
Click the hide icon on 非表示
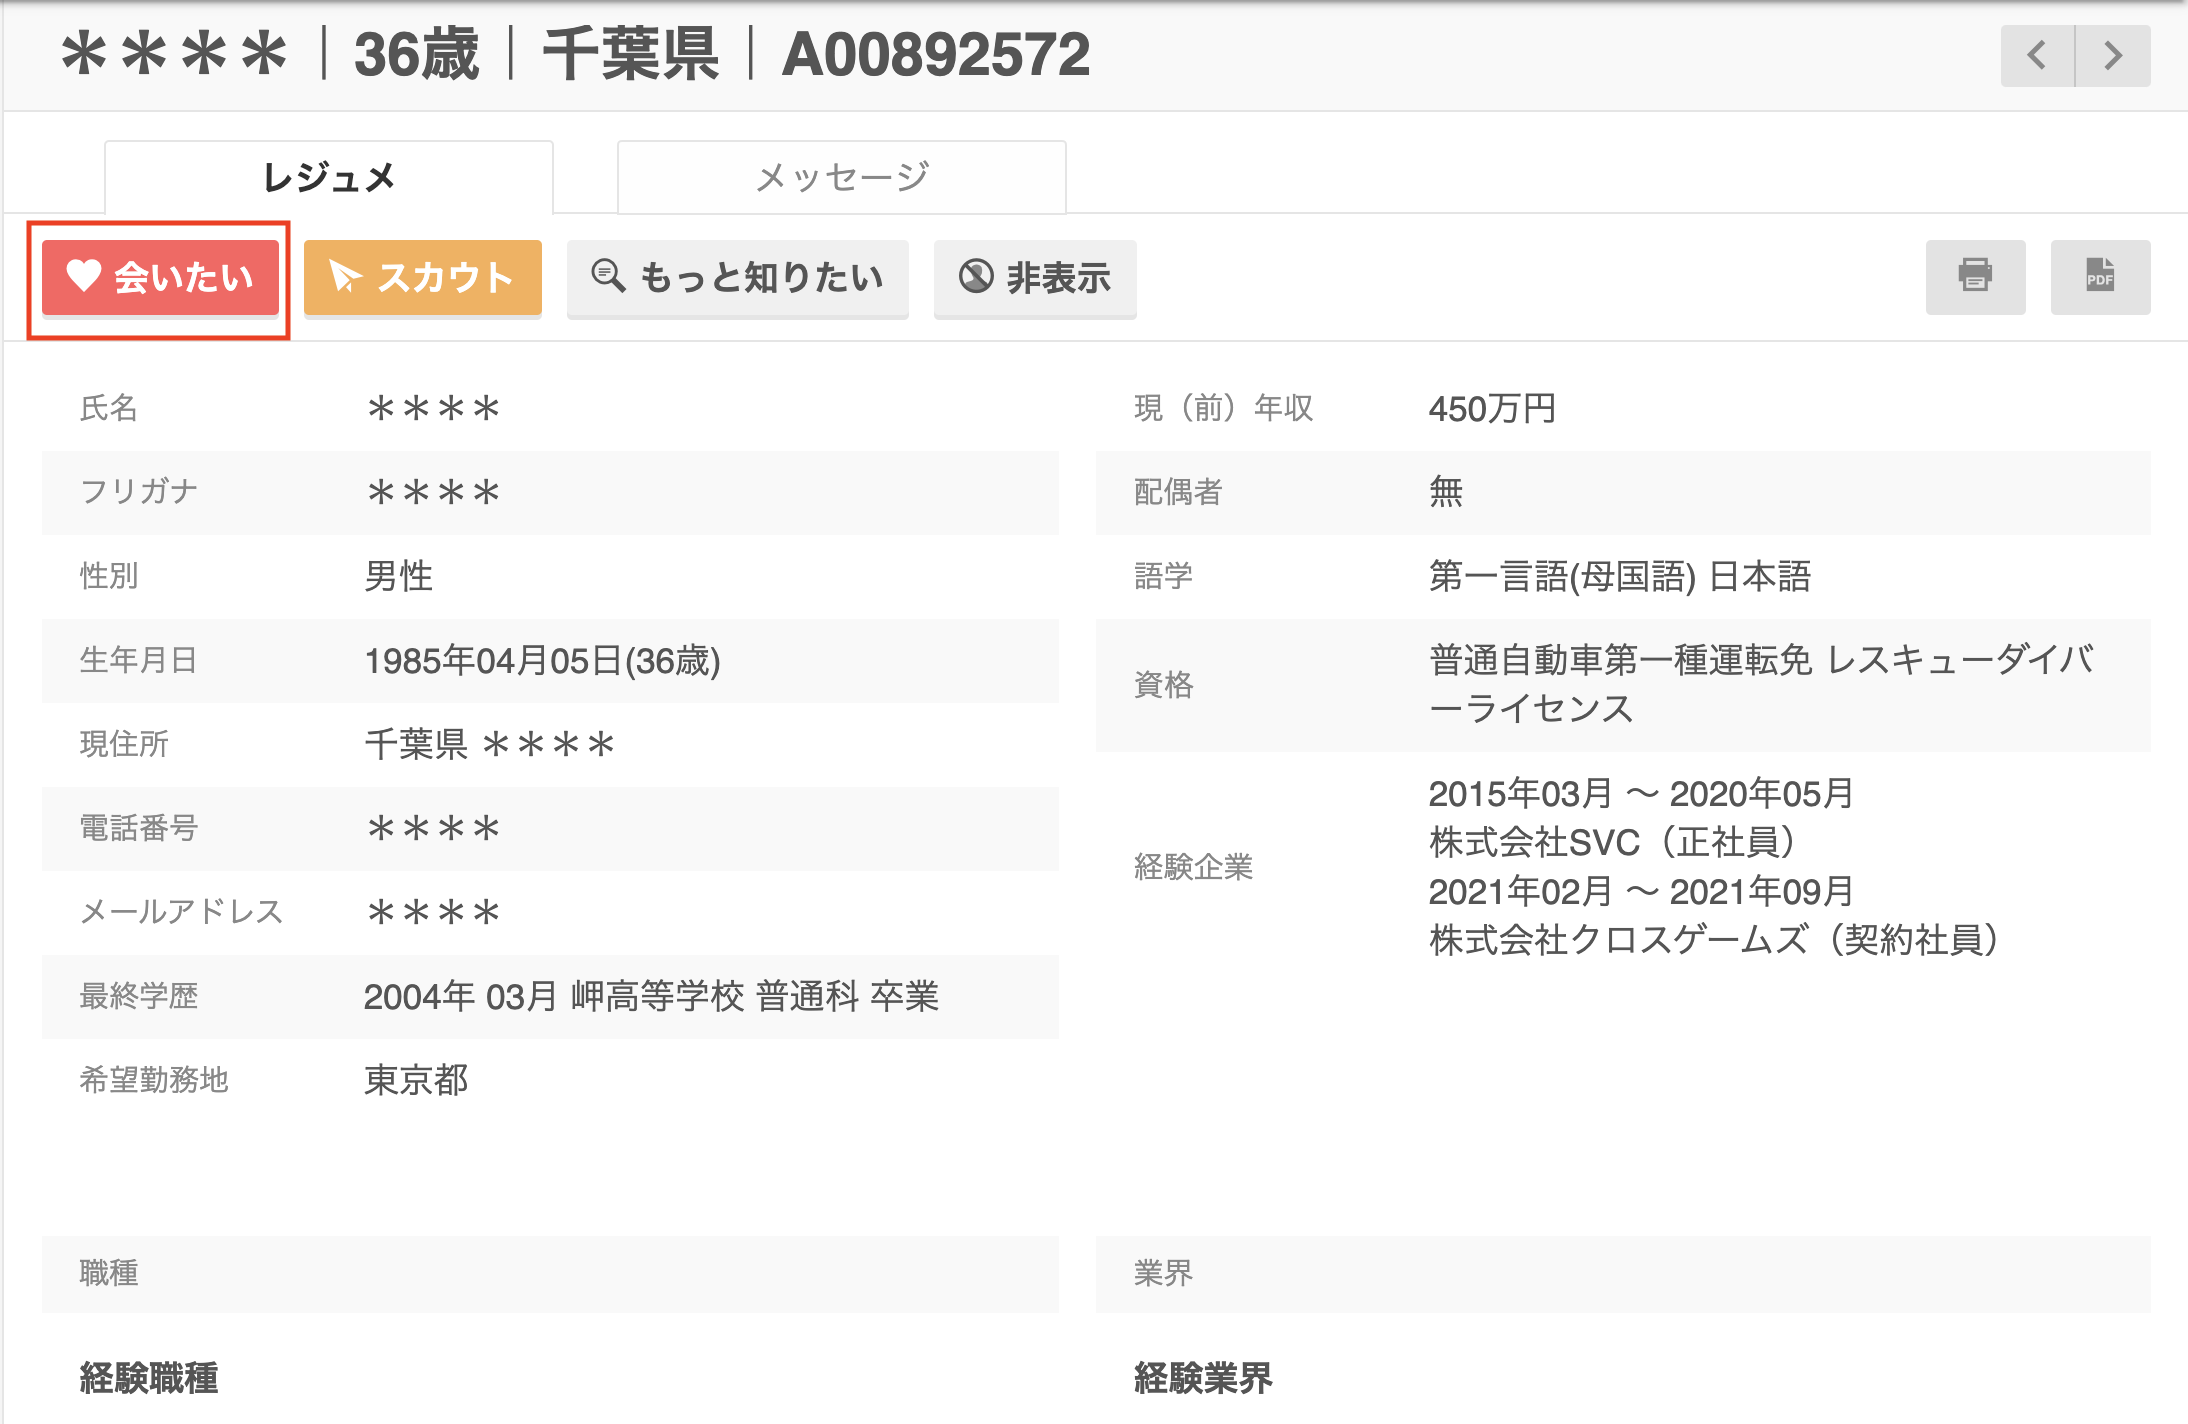click(x=976, y=276)
